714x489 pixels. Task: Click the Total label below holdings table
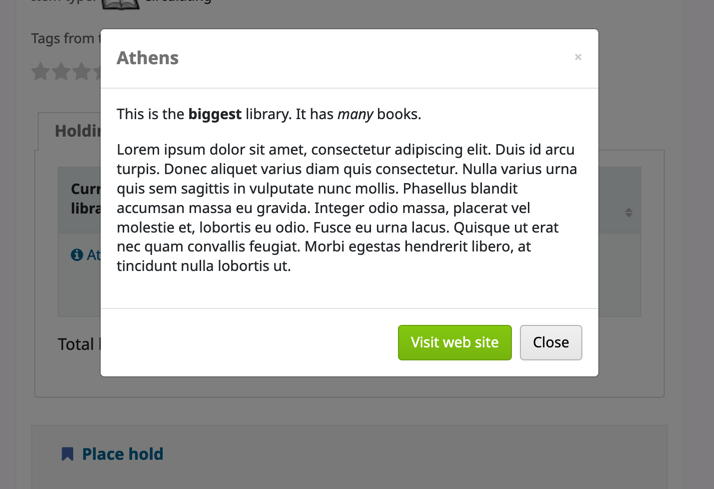click(76, 344)
